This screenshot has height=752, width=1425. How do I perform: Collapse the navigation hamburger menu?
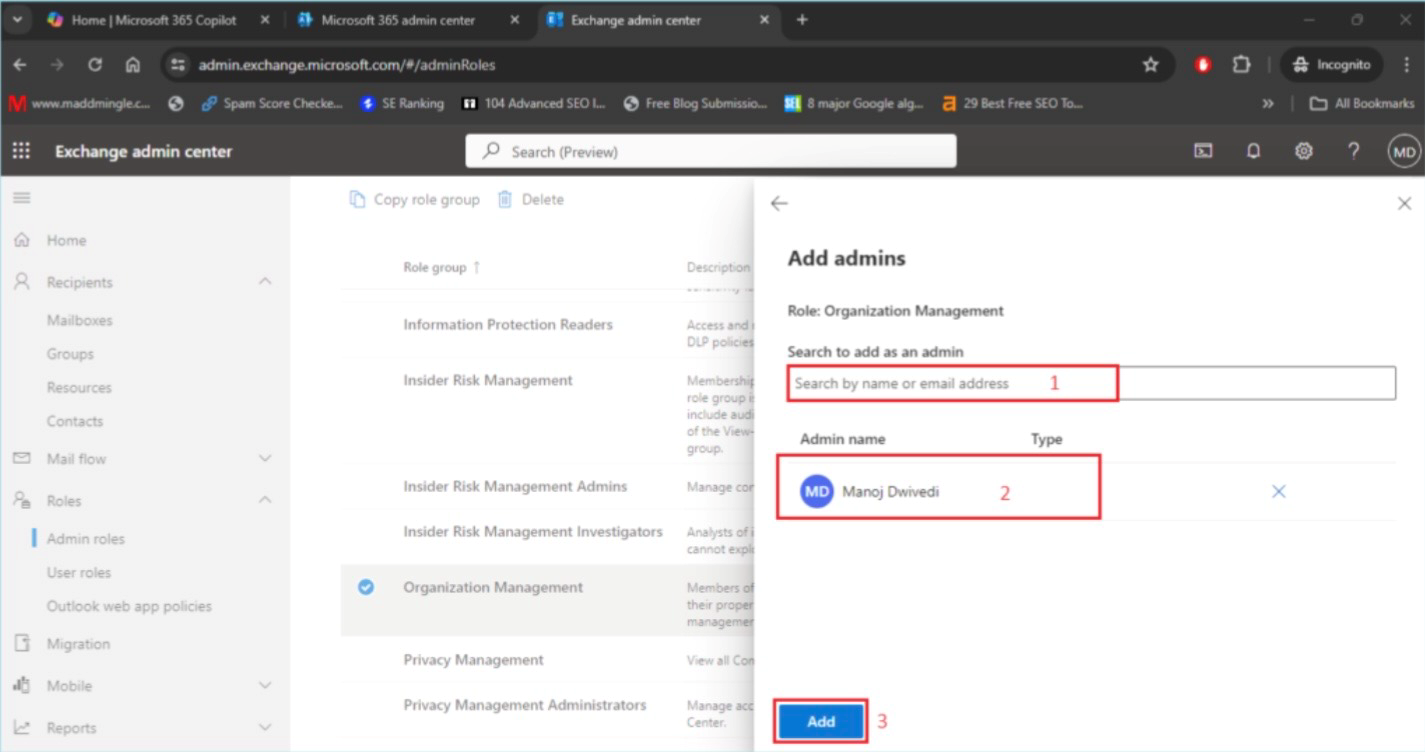(21, 198)
